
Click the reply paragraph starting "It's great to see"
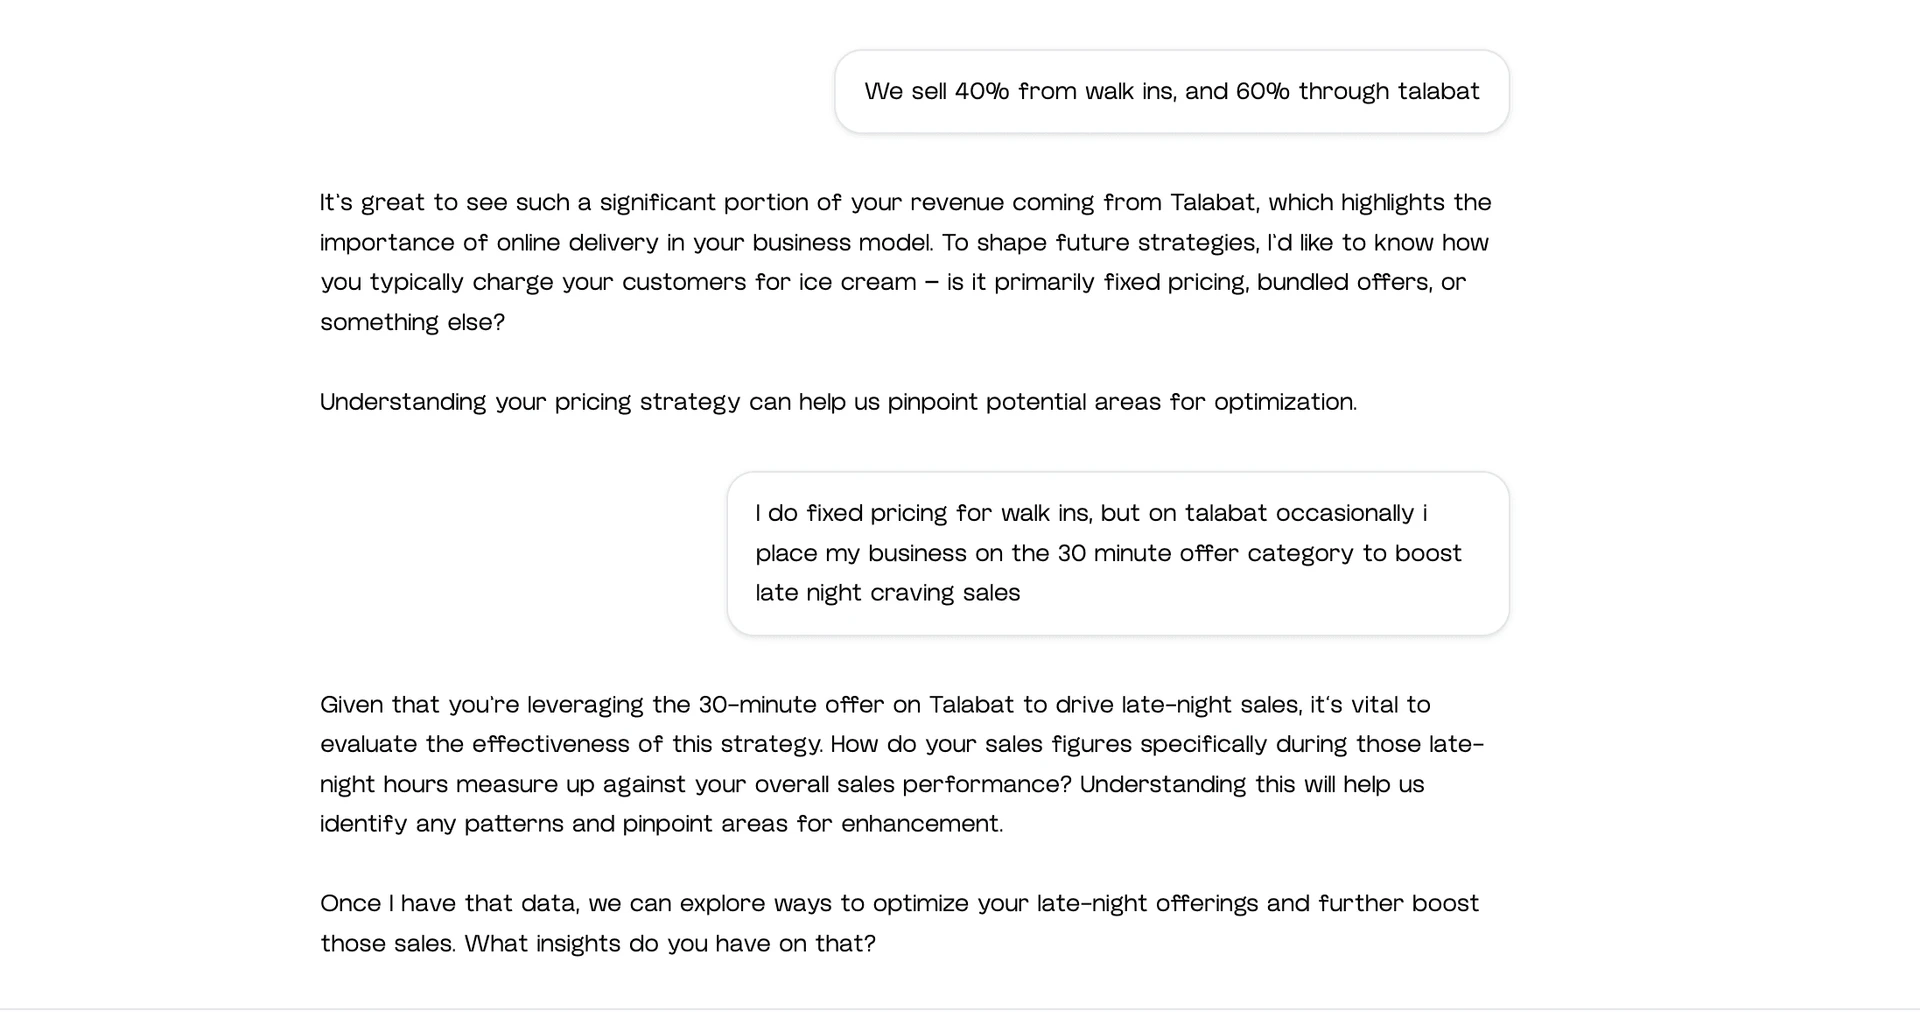904,263
